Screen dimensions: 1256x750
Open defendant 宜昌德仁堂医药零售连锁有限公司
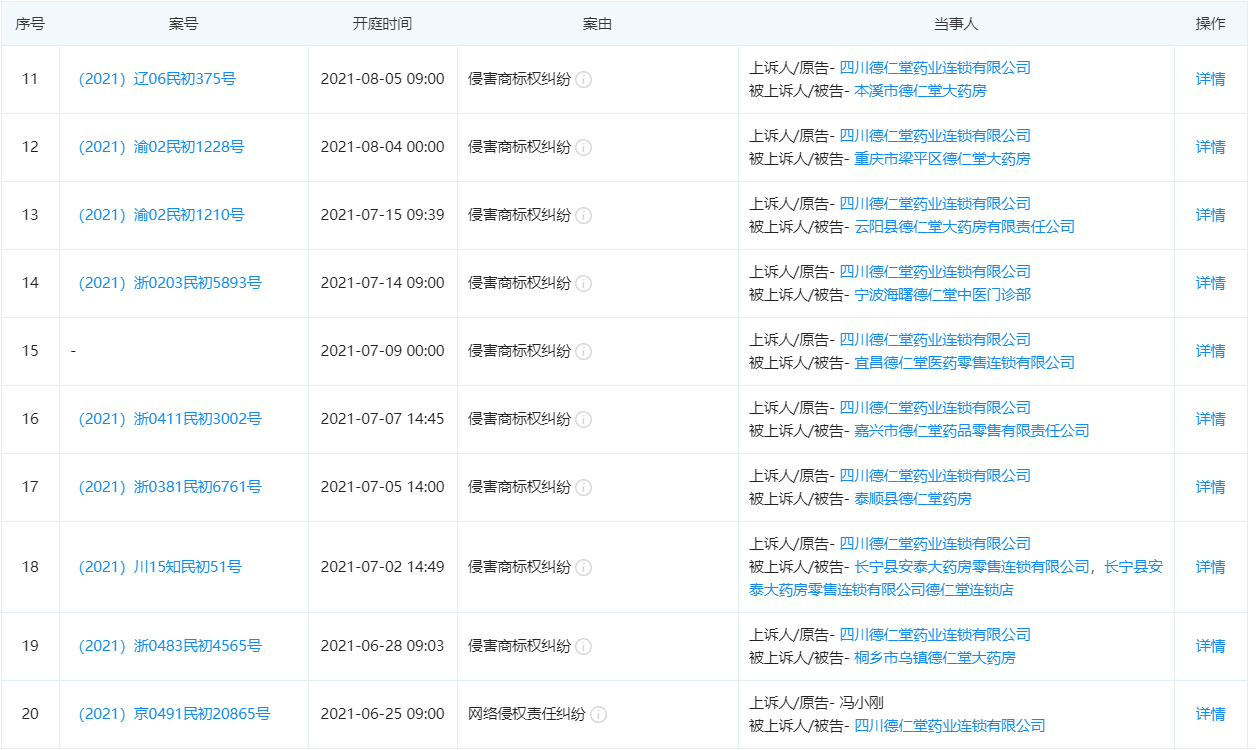[964, 363]
